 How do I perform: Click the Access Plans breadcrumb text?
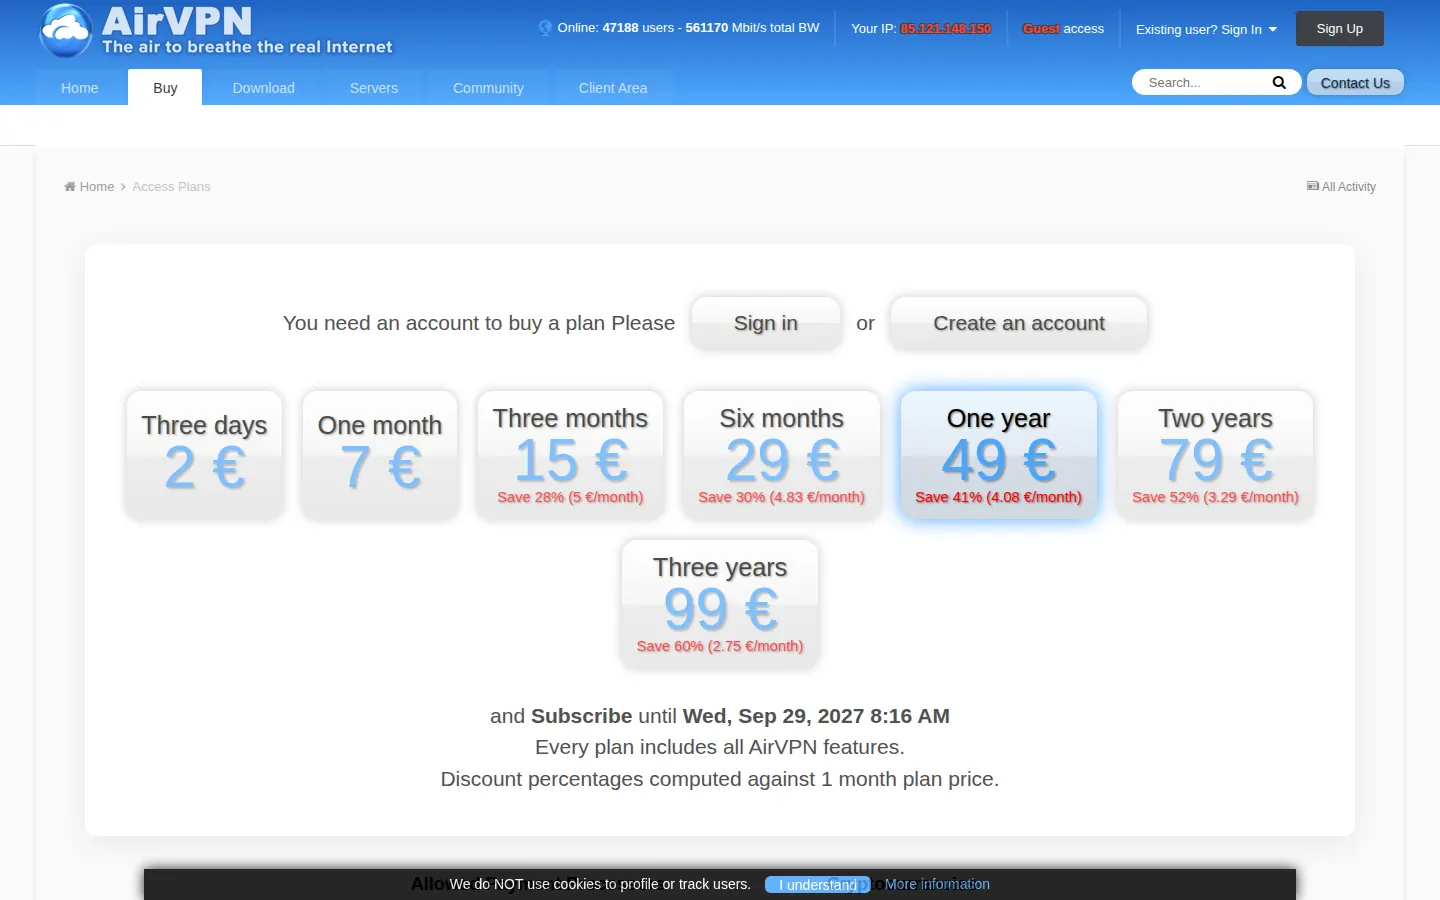[x=171, y=187]
